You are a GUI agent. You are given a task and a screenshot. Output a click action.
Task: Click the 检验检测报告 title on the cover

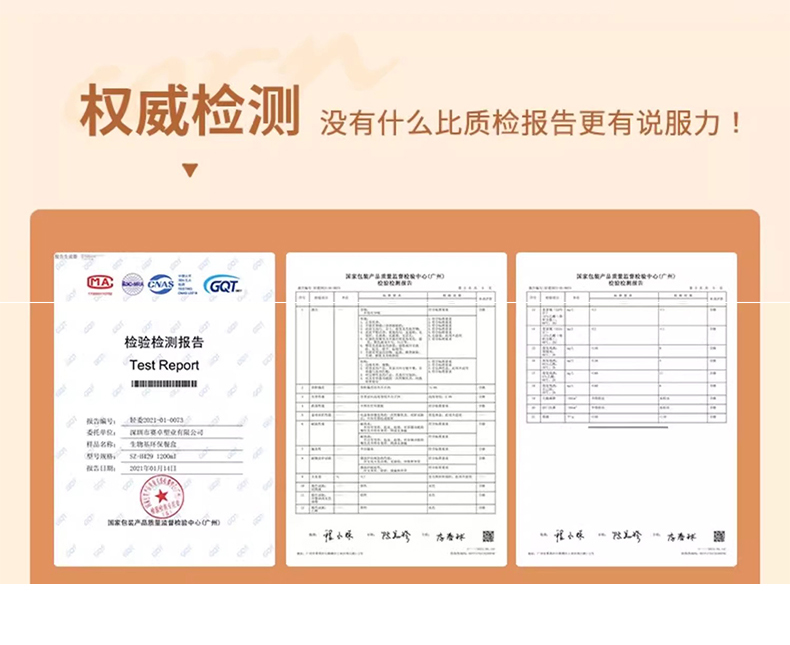tap(164, 342)
